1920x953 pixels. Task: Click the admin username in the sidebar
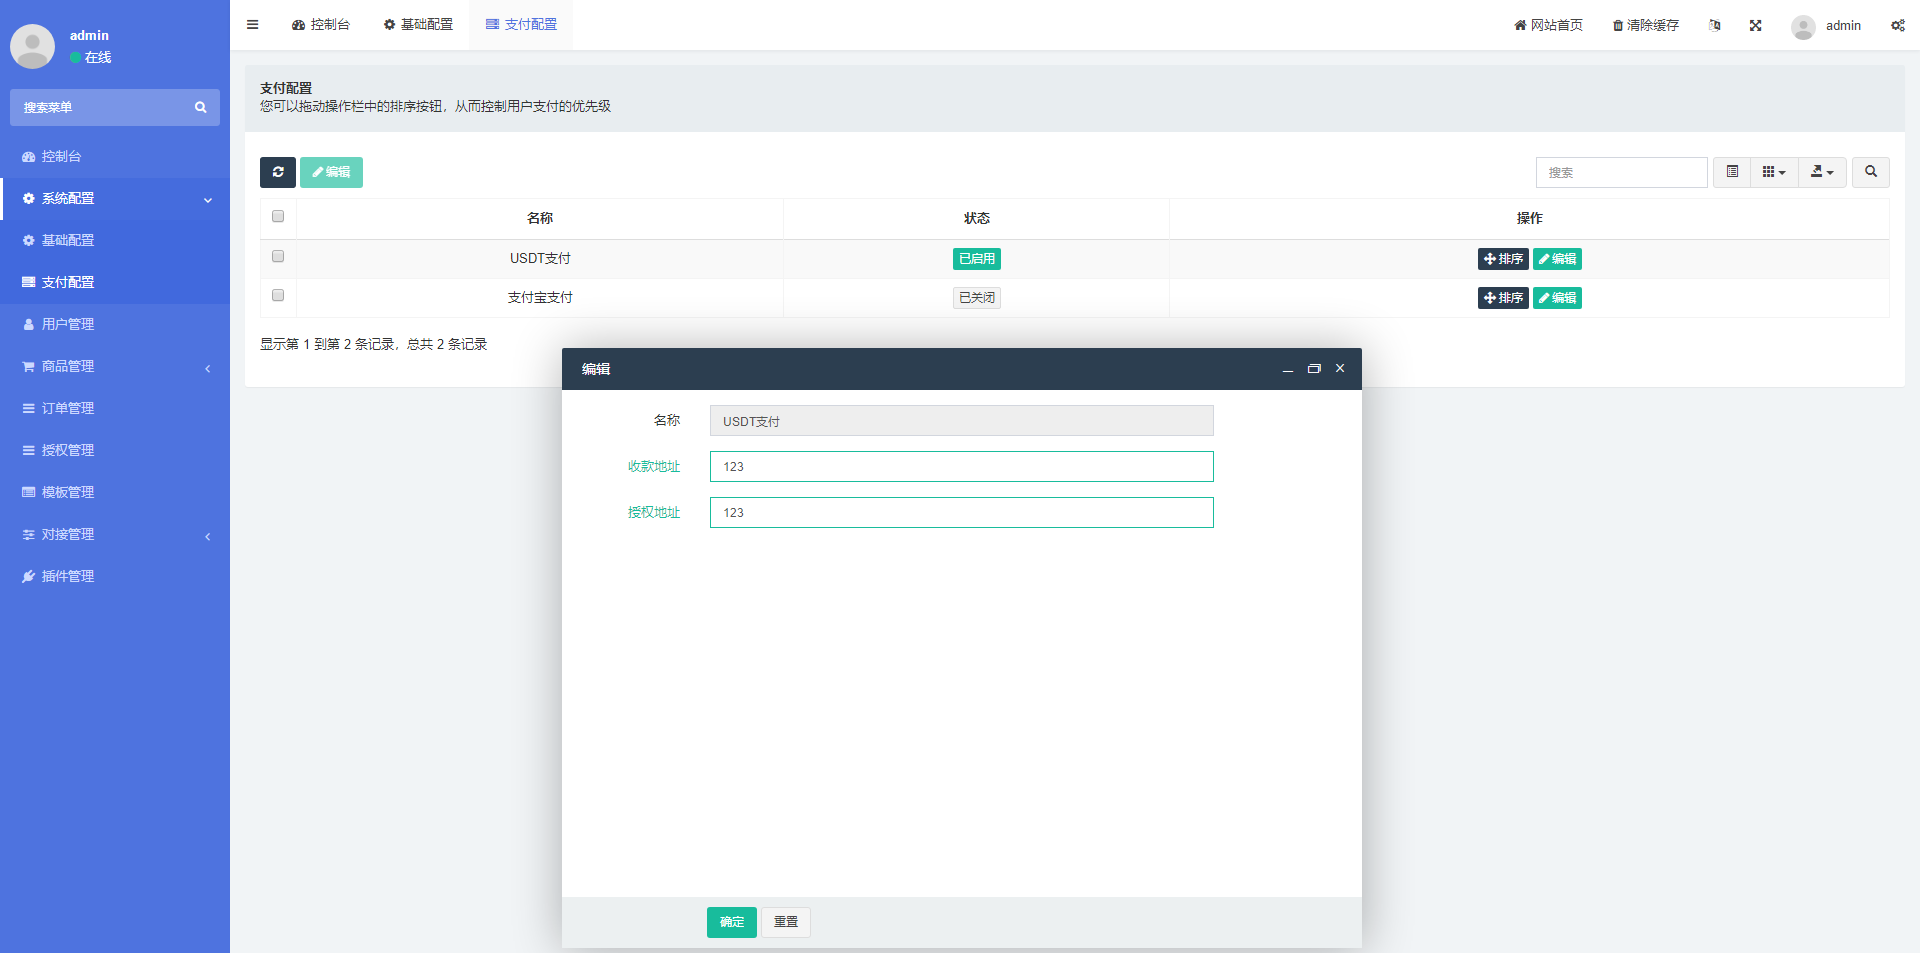89,35
